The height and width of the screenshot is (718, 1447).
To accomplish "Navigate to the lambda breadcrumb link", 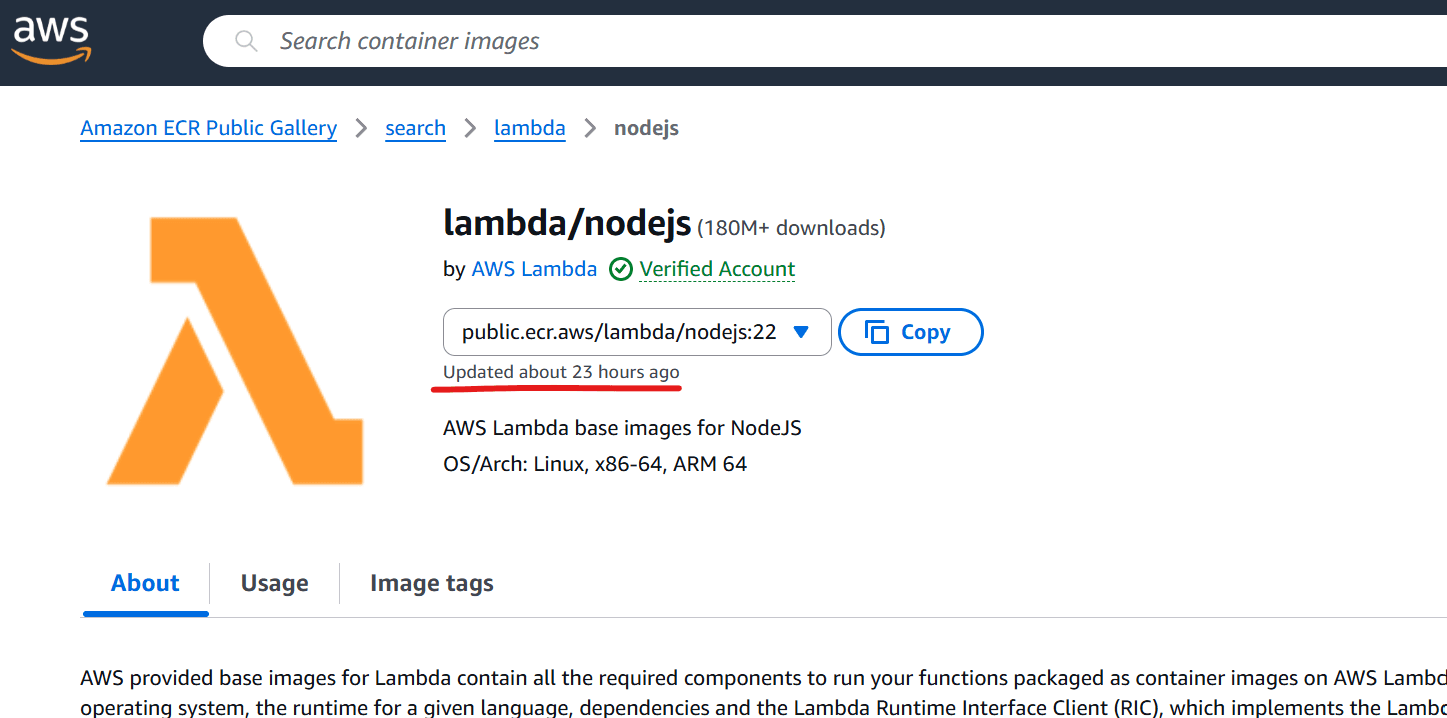I will (x=529, y=128).
